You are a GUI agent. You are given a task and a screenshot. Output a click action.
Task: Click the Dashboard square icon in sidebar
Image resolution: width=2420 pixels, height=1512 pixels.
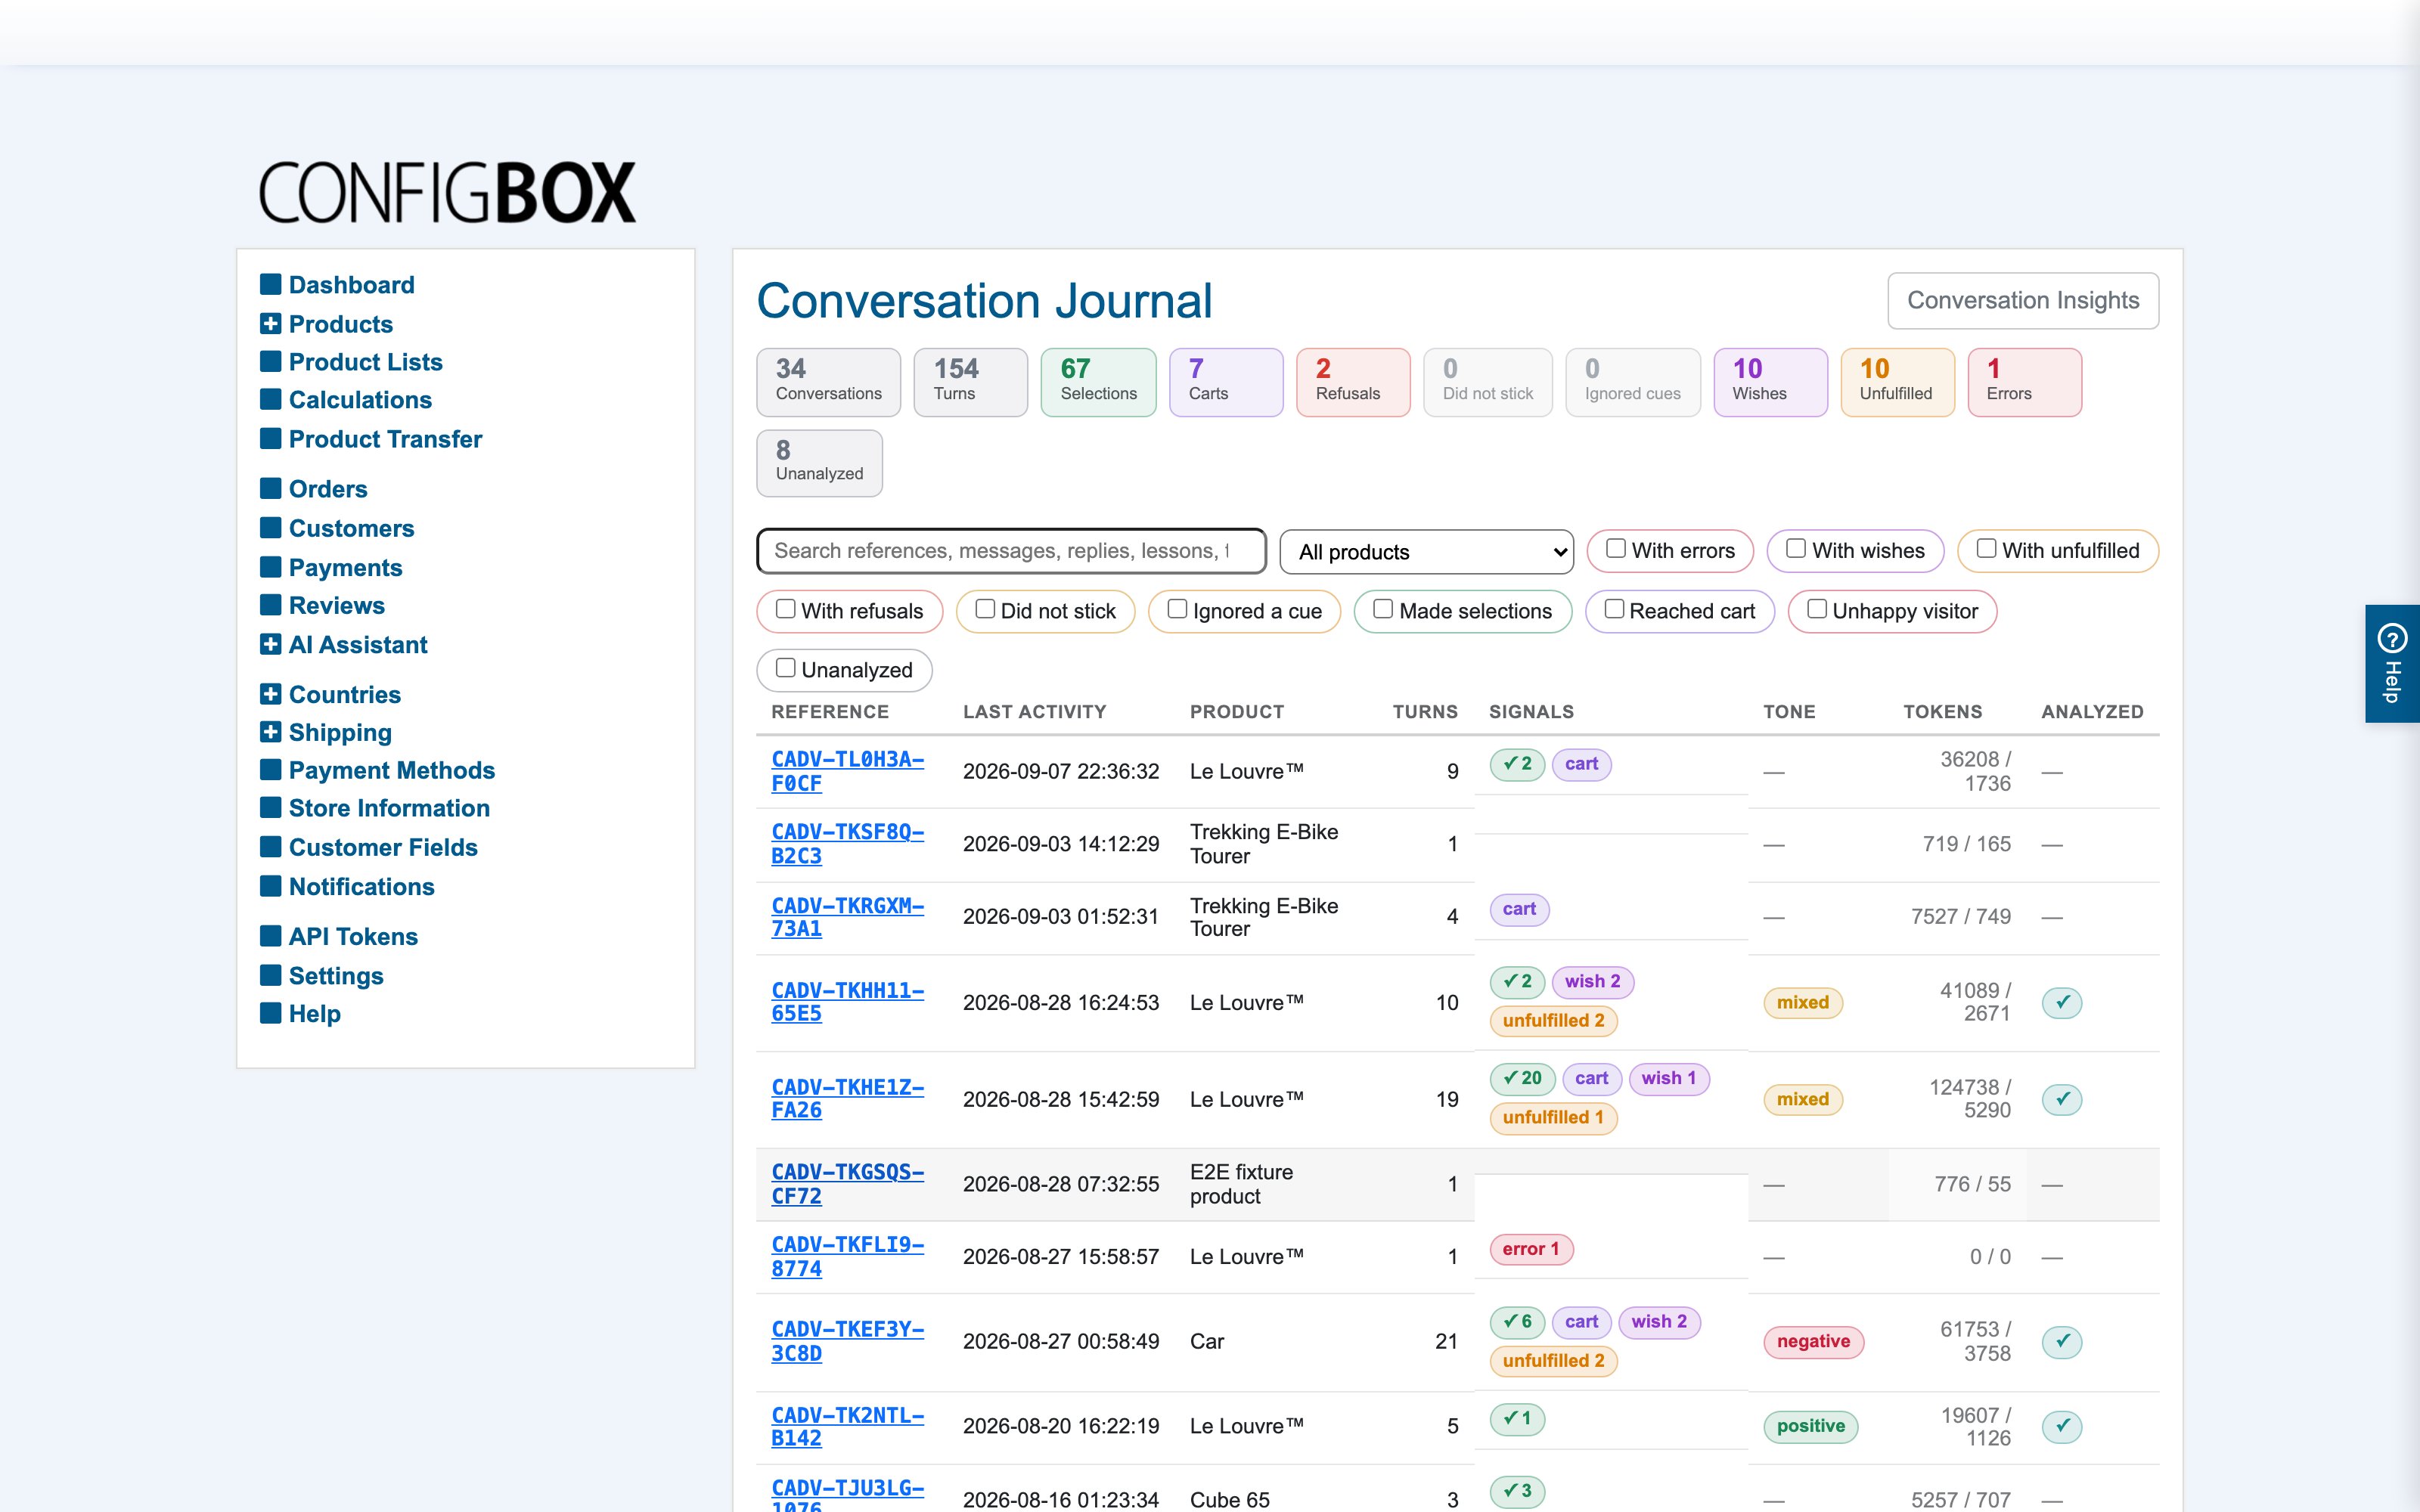tap(270, 284)
